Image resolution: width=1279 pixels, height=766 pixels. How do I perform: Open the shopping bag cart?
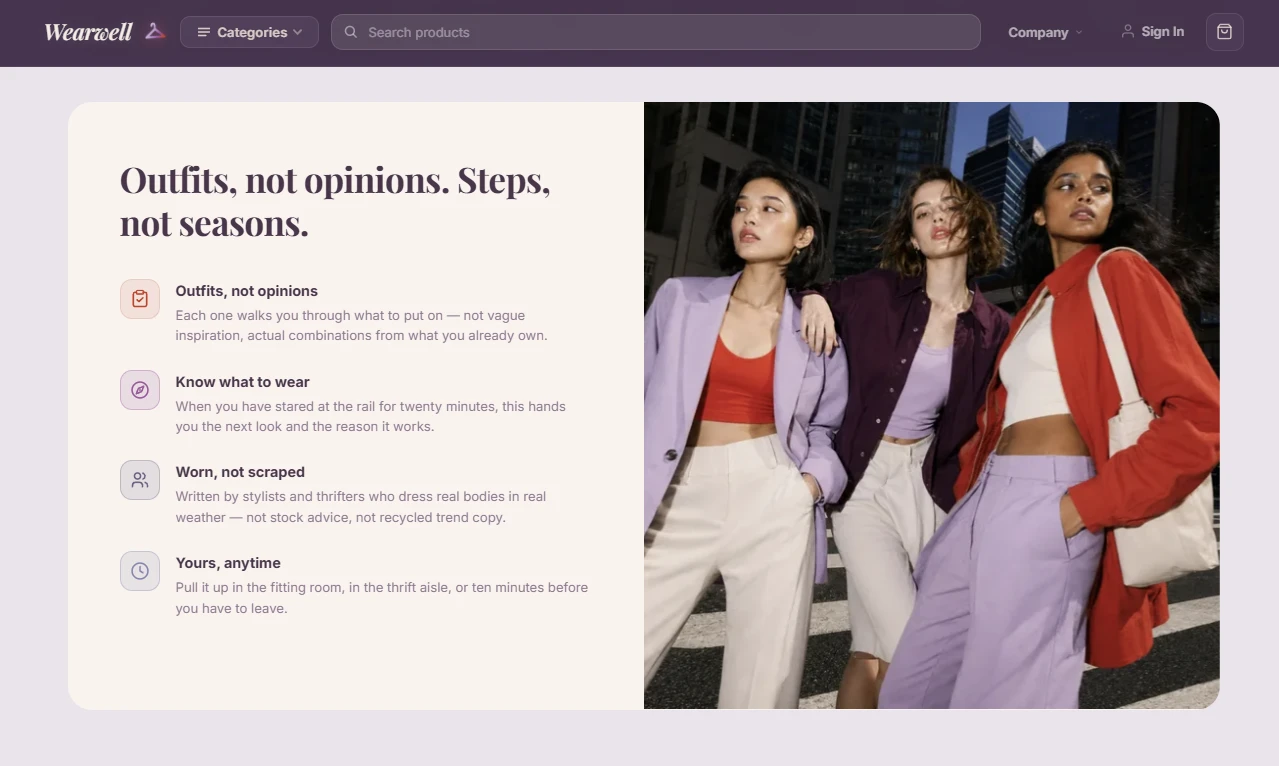pyautogui.click(x=1225, y=32)
